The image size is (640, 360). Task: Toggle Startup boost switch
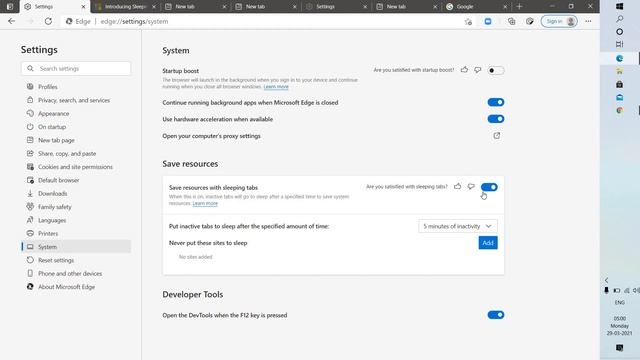click(x=496, y=70)
